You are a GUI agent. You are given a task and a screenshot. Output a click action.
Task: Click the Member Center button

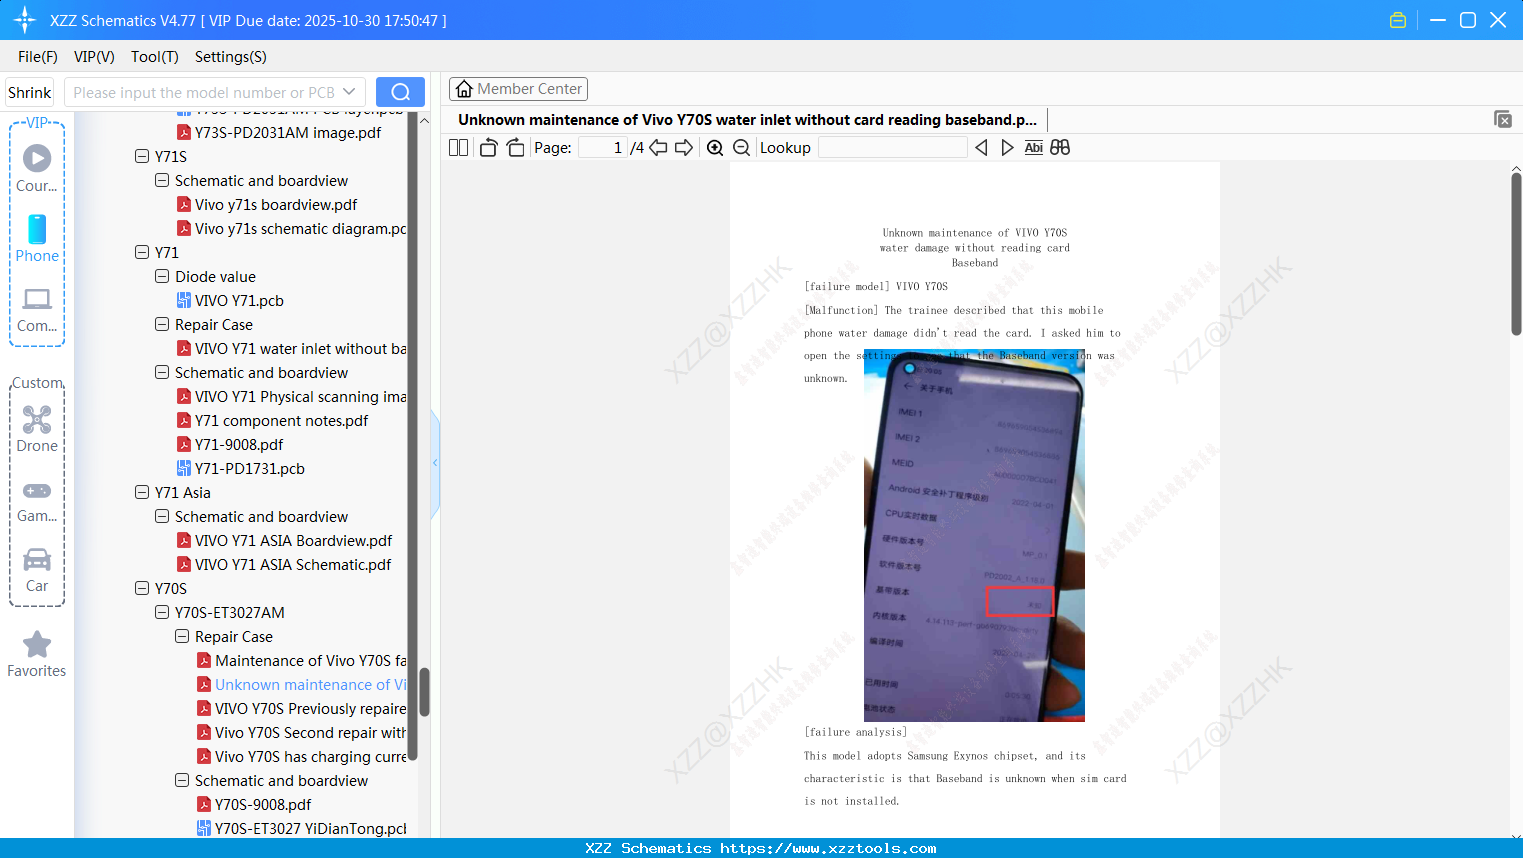pyautogui.click(x=518, y=88)
